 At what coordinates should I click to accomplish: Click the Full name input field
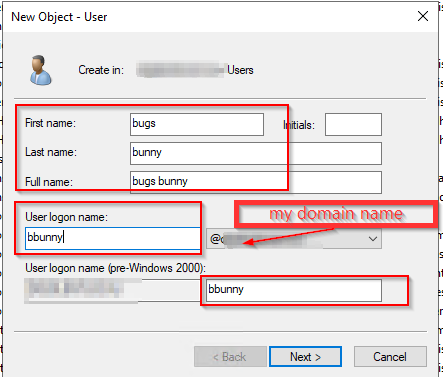(x=256, y=182)
